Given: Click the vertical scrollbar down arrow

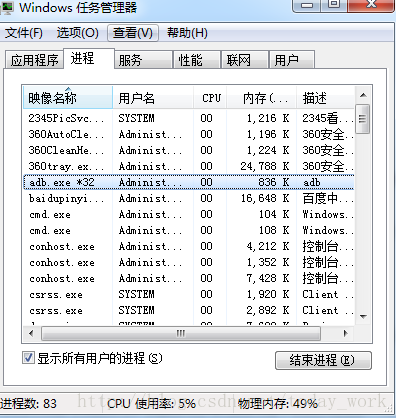Looking at the screenshot, I should pyautogui.click(x=363, y=316).
